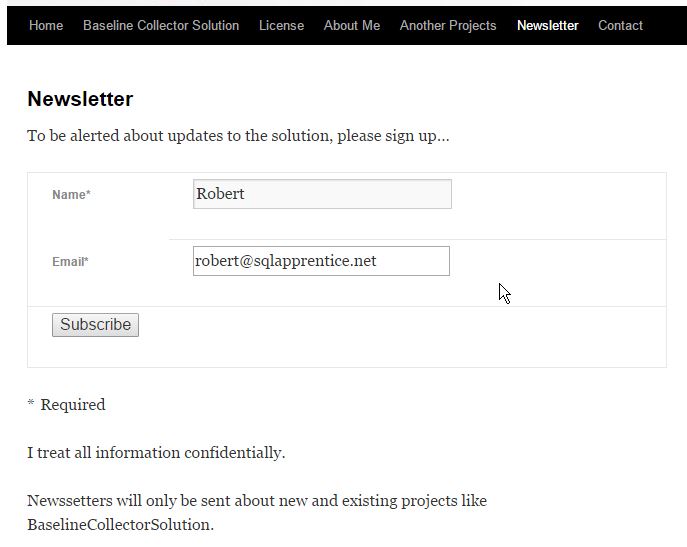Click the "I treat all information confidentially" sentence
The image size is (687, 547).
click(x=156, y=453)
